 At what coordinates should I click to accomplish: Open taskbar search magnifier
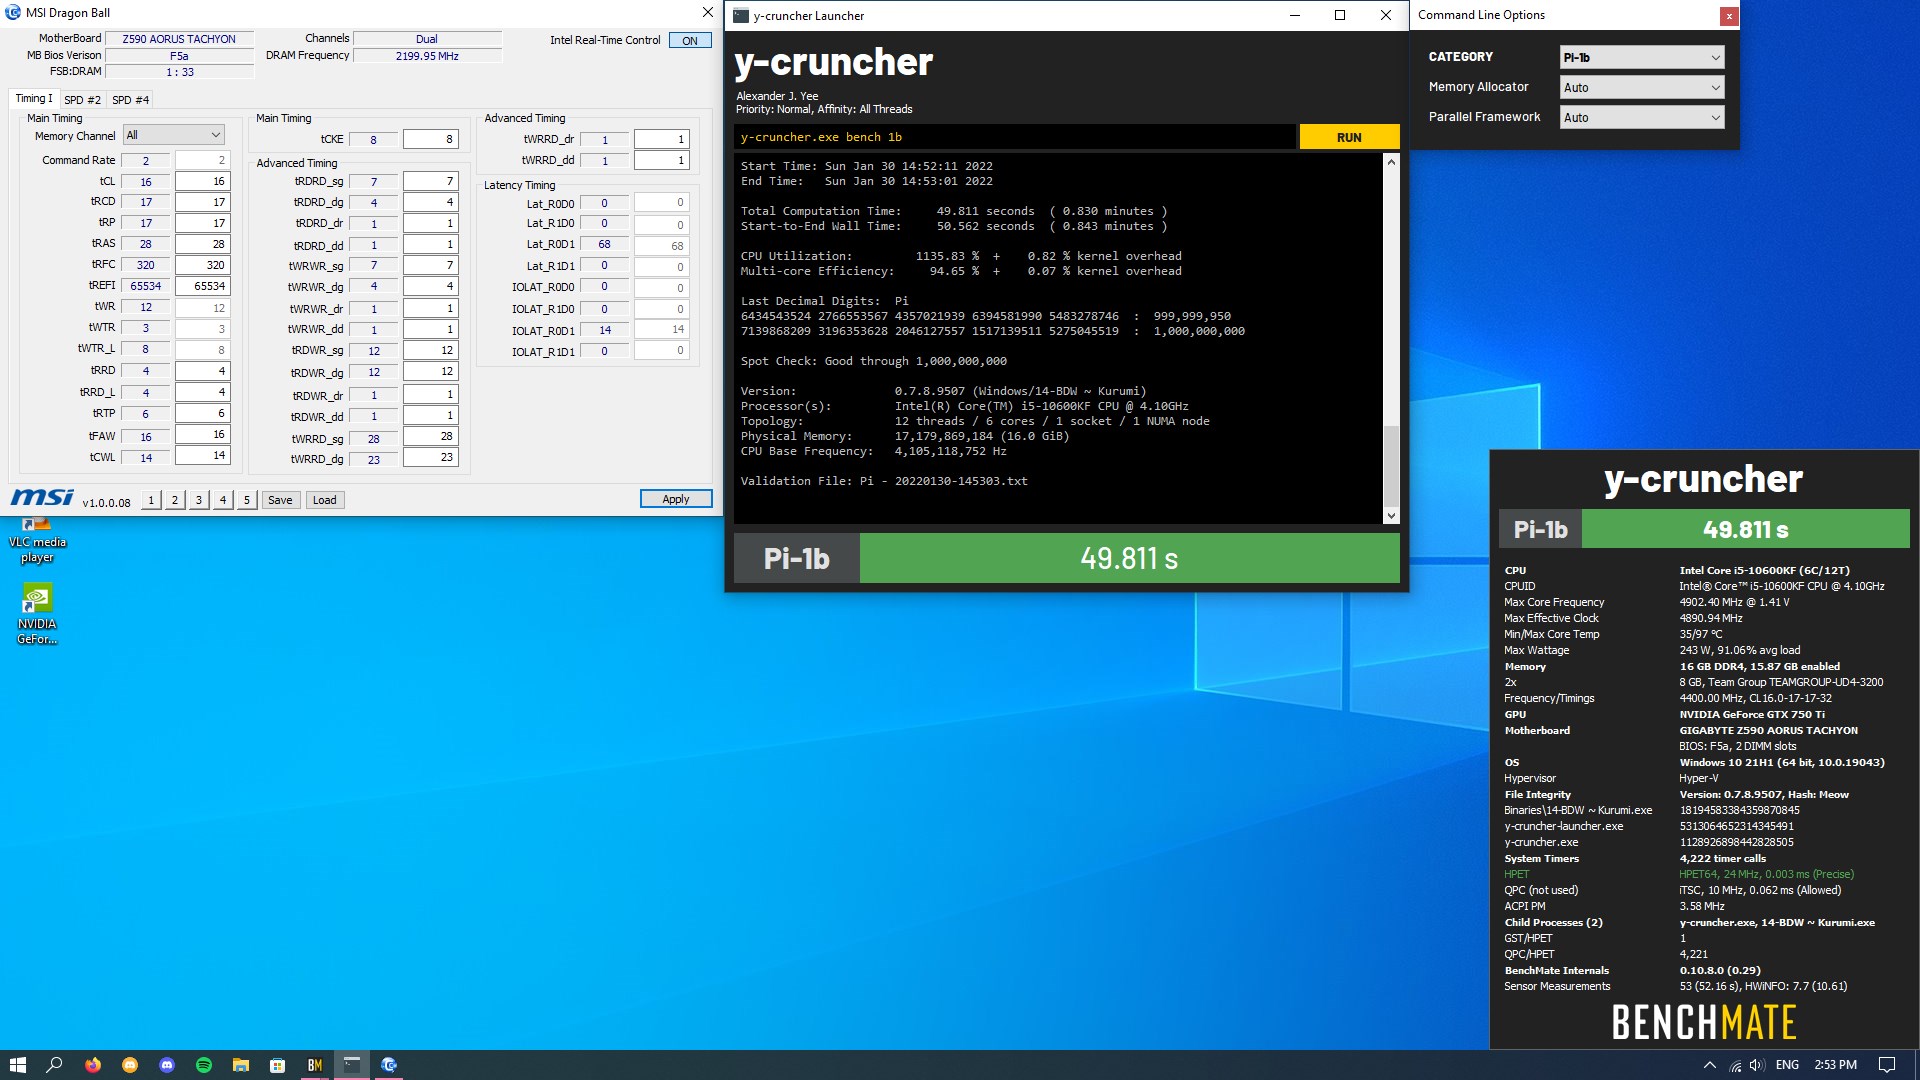coord(55,1065)
